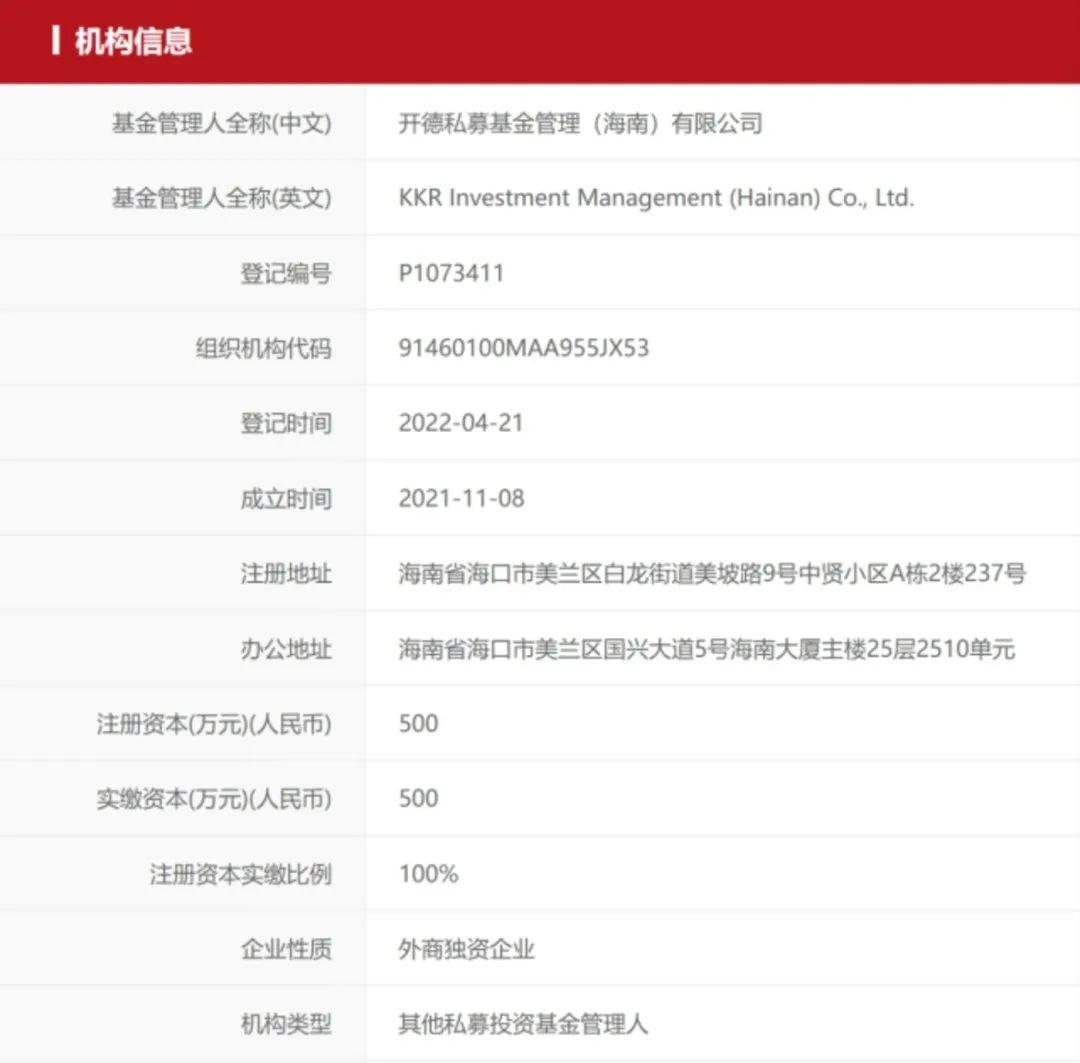1080x1063 pixels.
Task: 点击实缴资本数值 500
Action: [416, 798]
